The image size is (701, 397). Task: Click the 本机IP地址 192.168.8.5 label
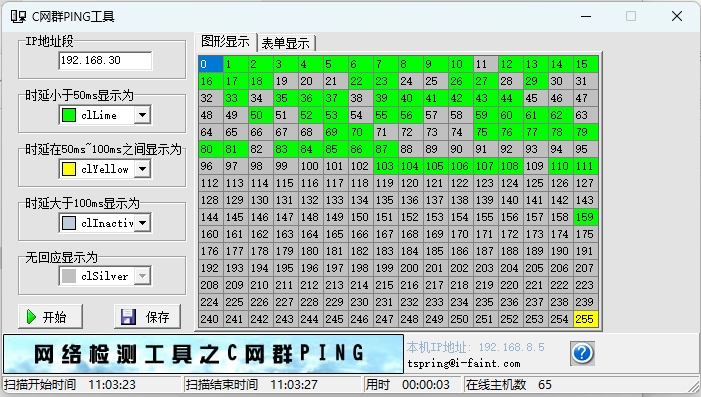[476, 347]
